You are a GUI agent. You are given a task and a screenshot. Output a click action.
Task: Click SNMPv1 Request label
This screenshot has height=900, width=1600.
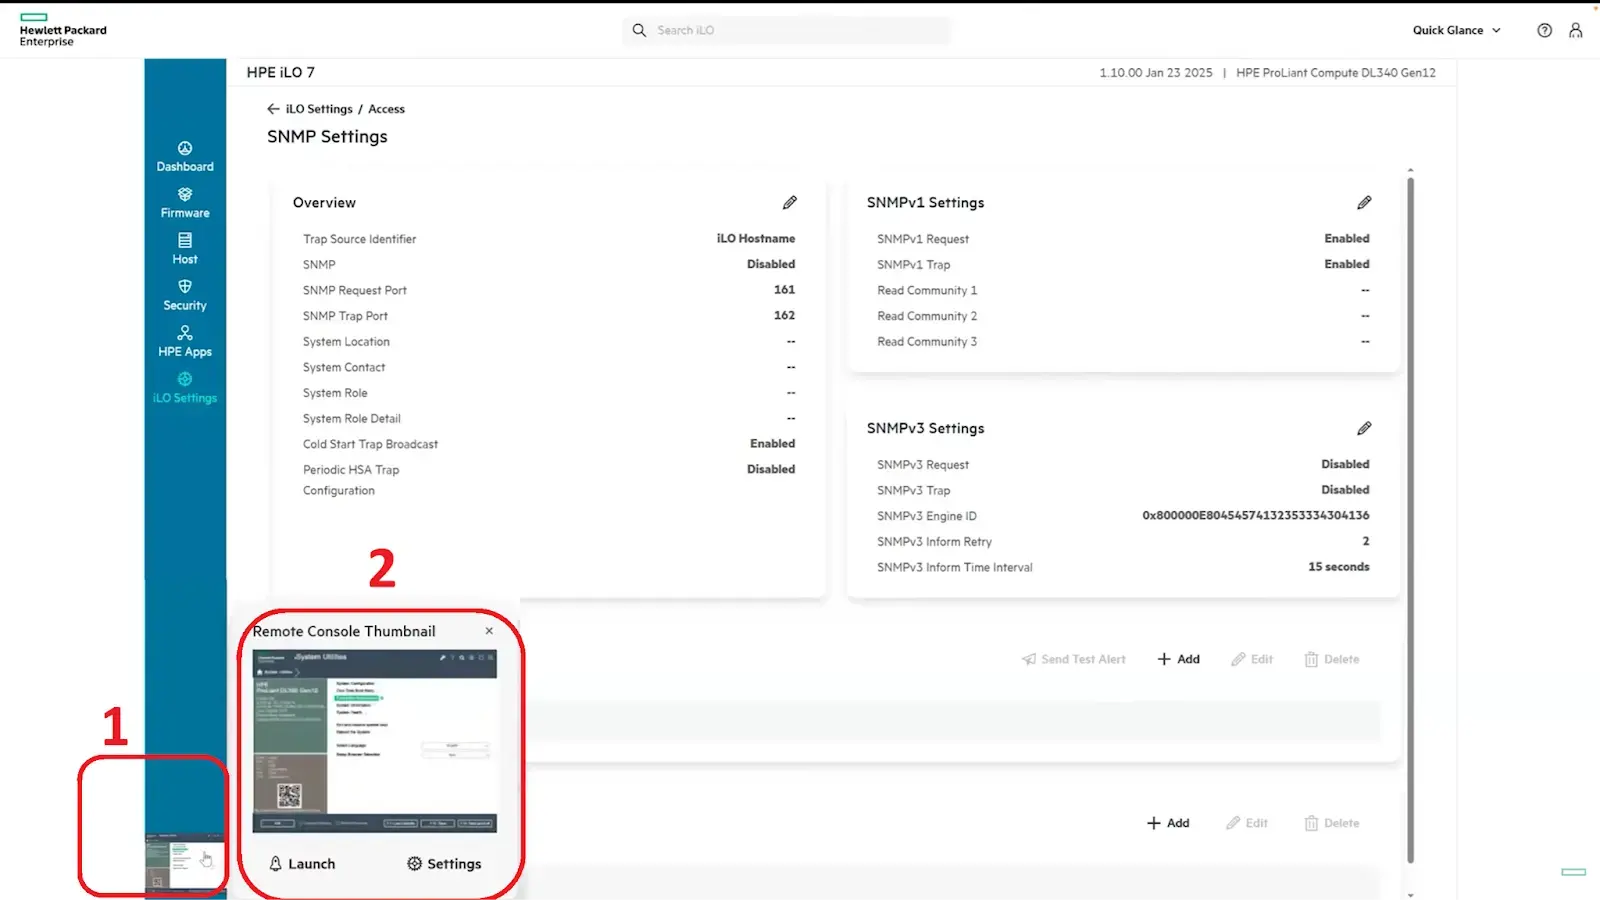[923, 239]
